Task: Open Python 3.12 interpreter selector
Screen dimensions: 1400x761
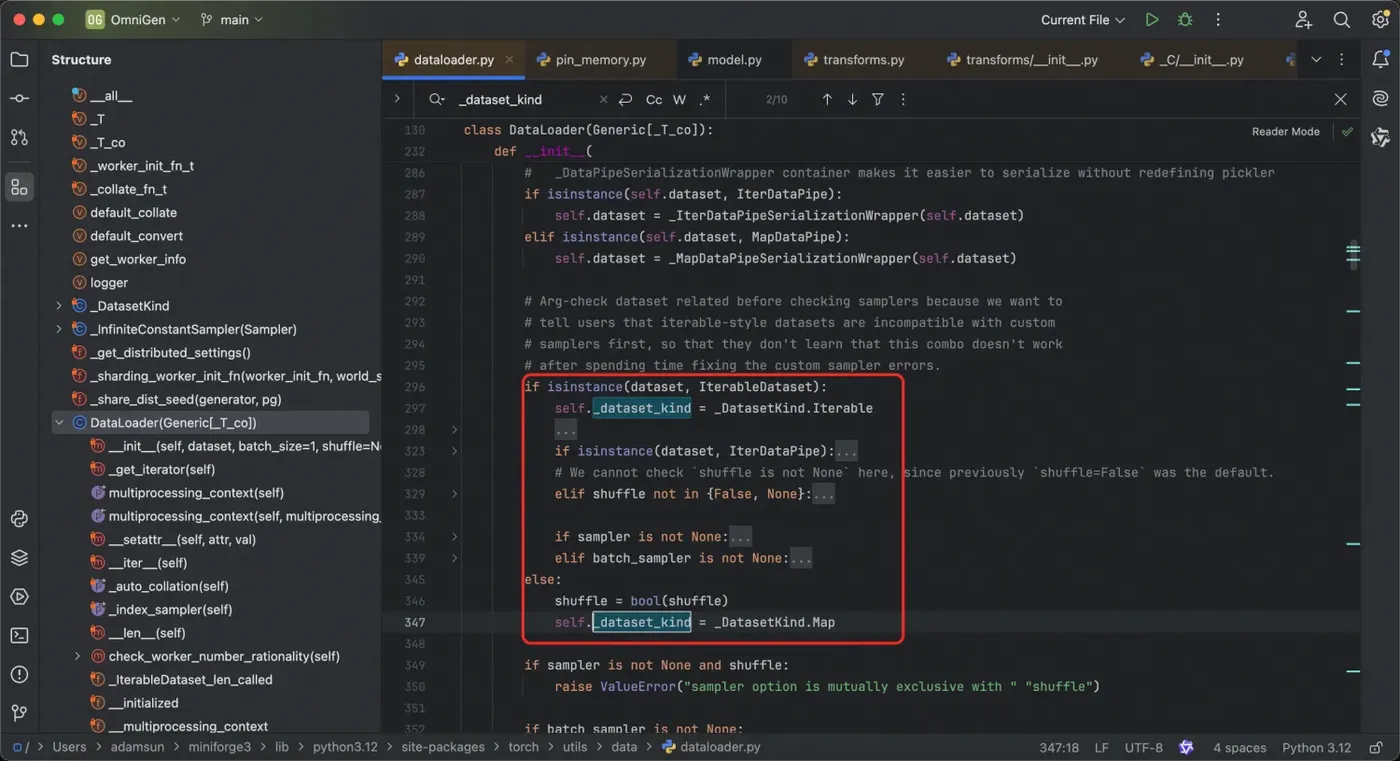Action: coord(1316,747)
